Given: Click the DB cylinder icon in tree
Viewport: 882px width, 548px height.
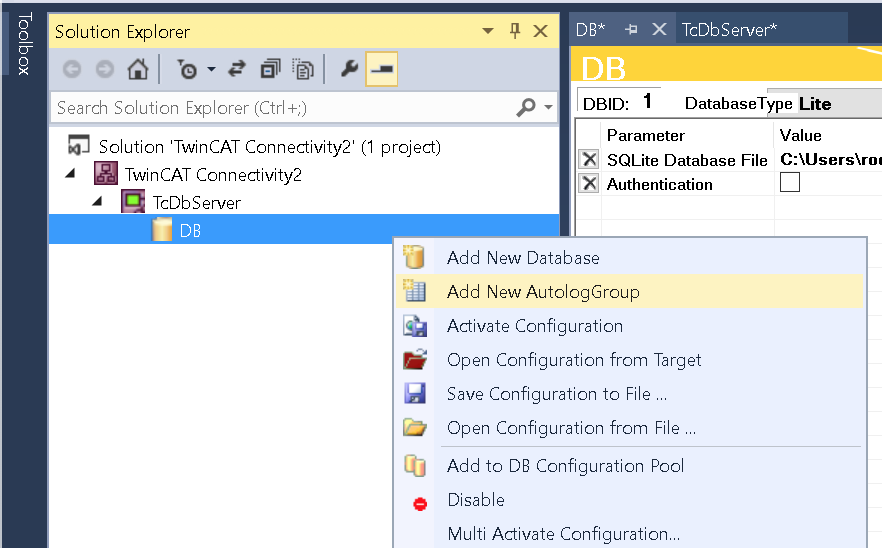Looking at the screenshot, I should pos(162,230).
